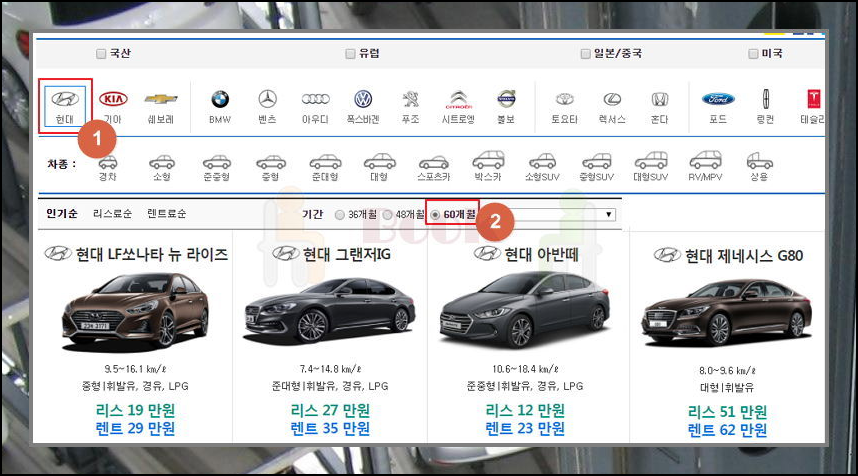Filter by RV/MPV car type icon
858x476 pixels.
(705, 160)
